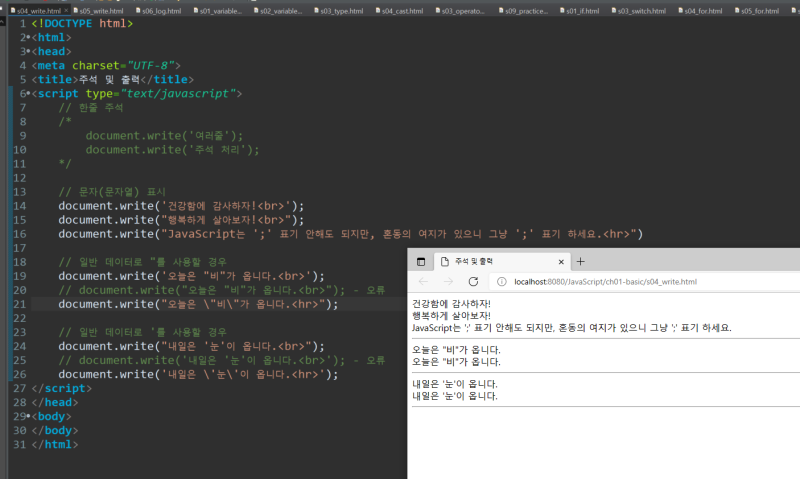Click line number 21 in the gutter
The width and height of the screenshot is (800, 479).
click(x=19, y=304)
